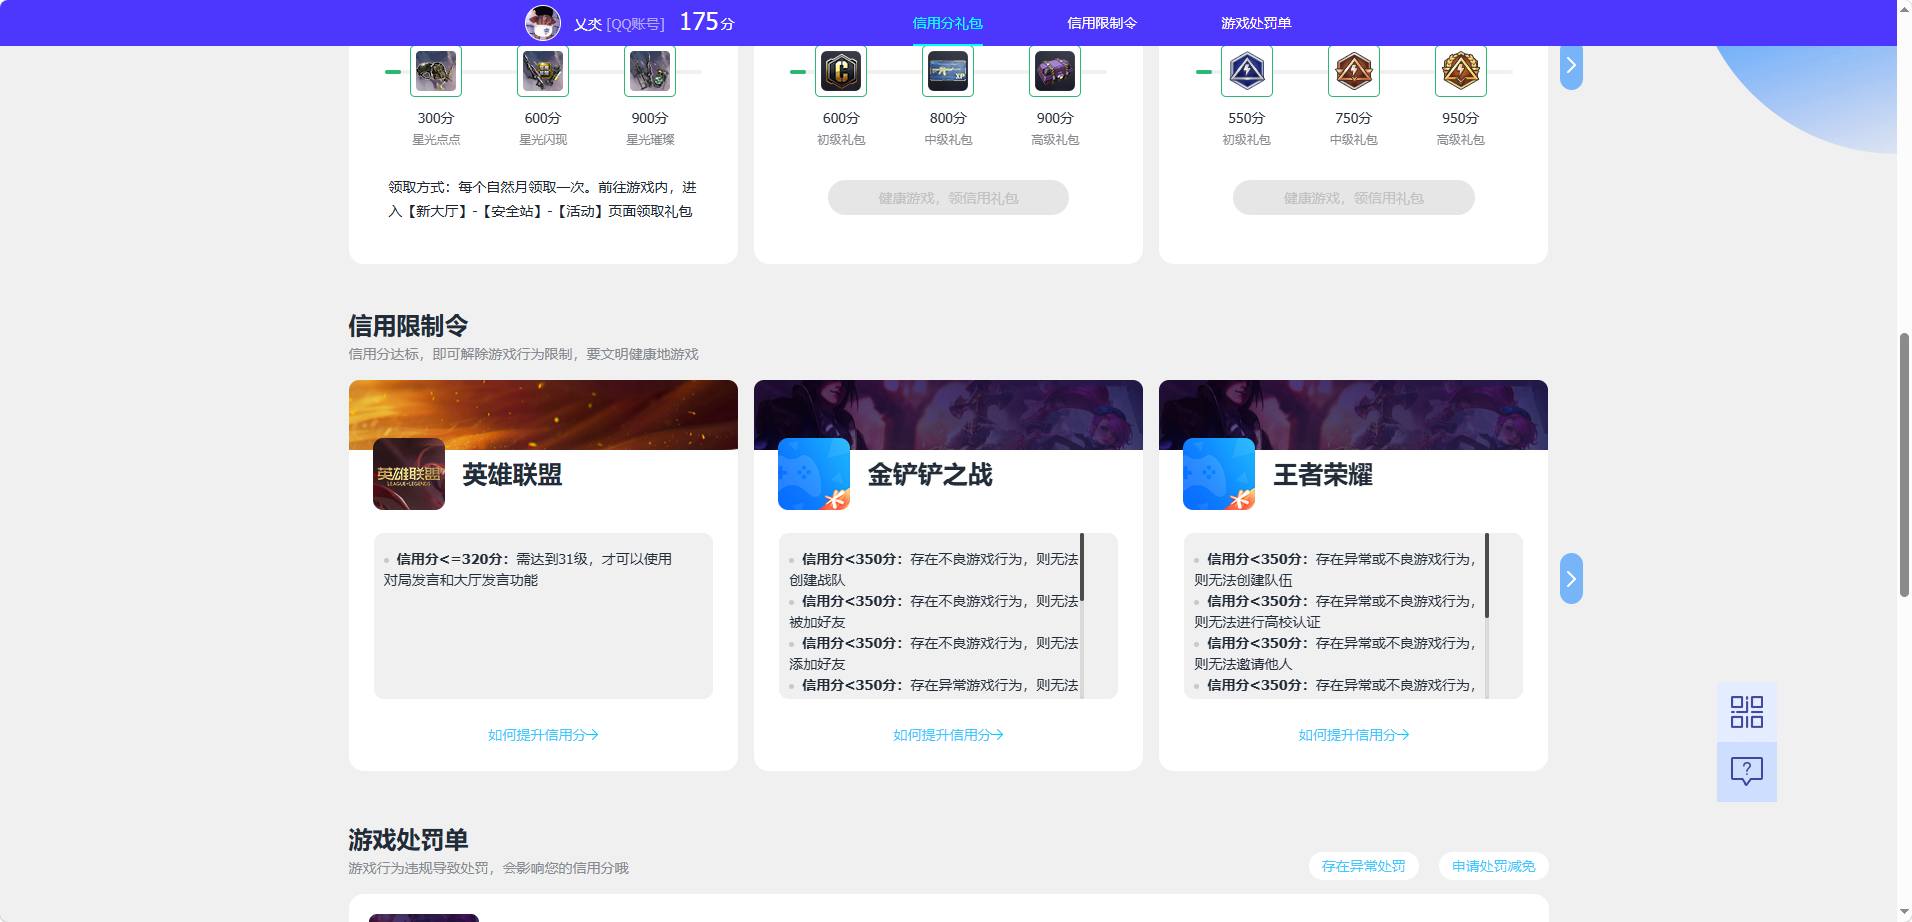Click the 金铲铲之战 restriction list scrollbar
The height and width of the screenshot is (922, 1912).
pos(1082,567)
